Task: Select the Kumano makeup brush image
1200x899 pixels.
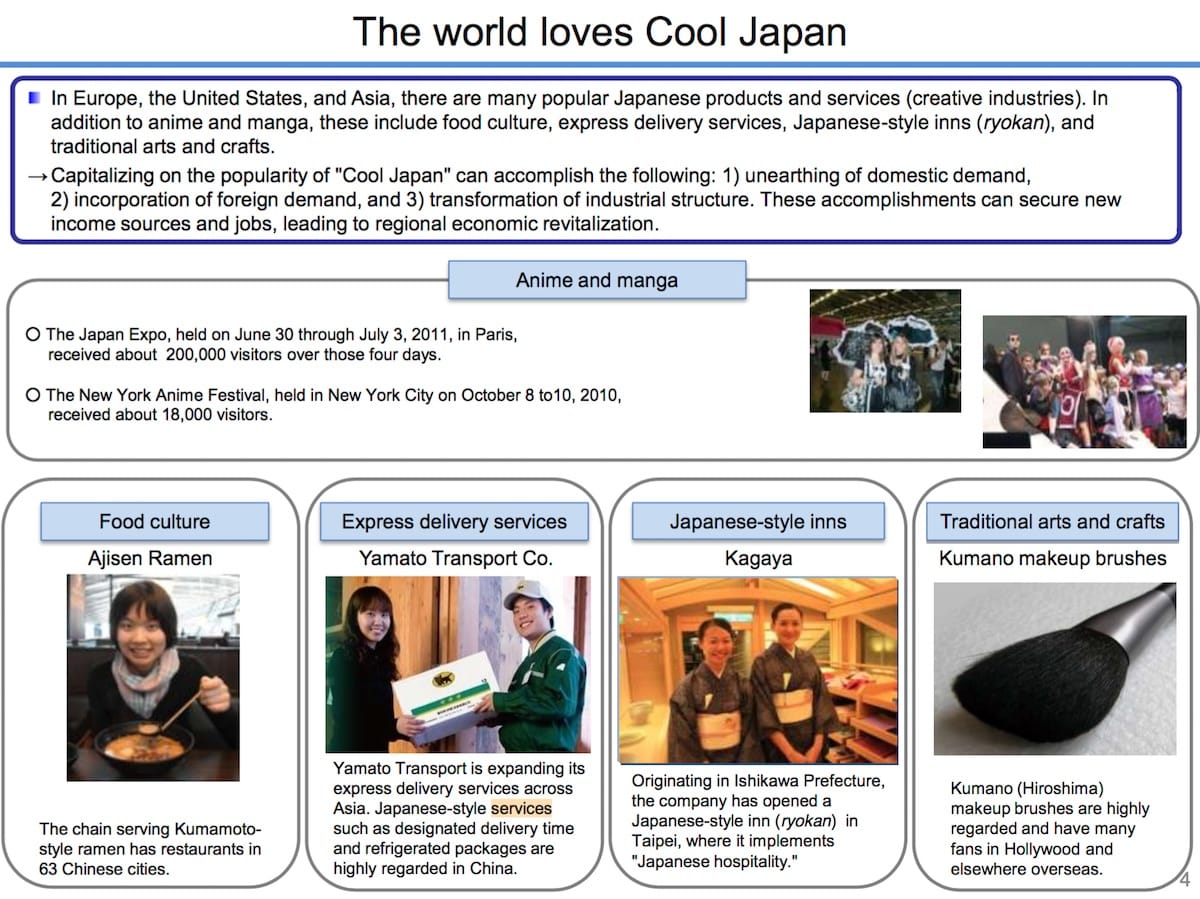Action: (x=1054, y=668)
